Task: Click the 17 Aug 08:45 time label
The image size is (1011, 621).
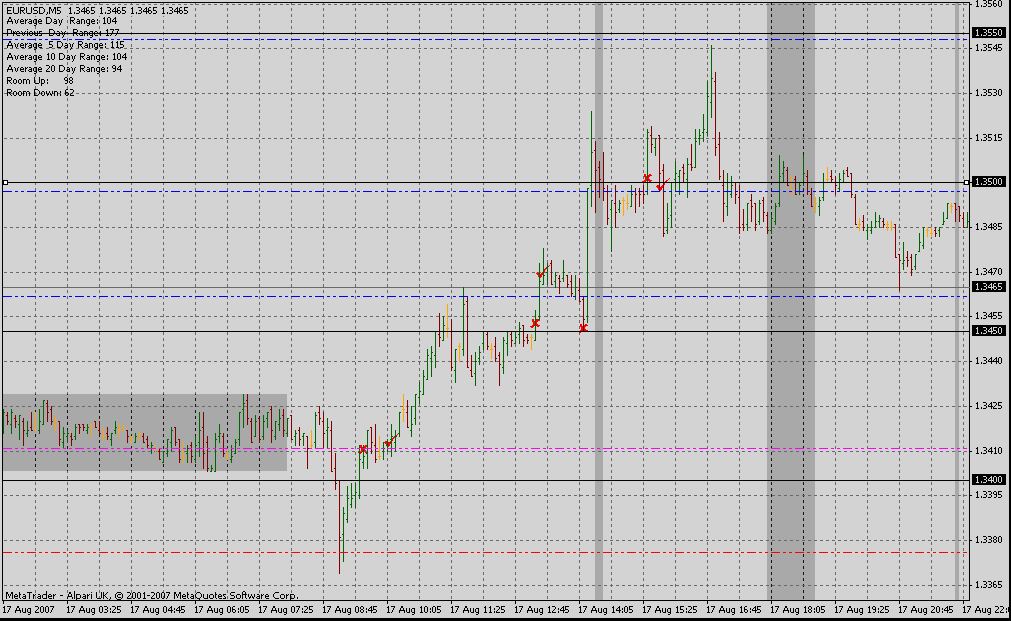Action: tap(349, 609)
